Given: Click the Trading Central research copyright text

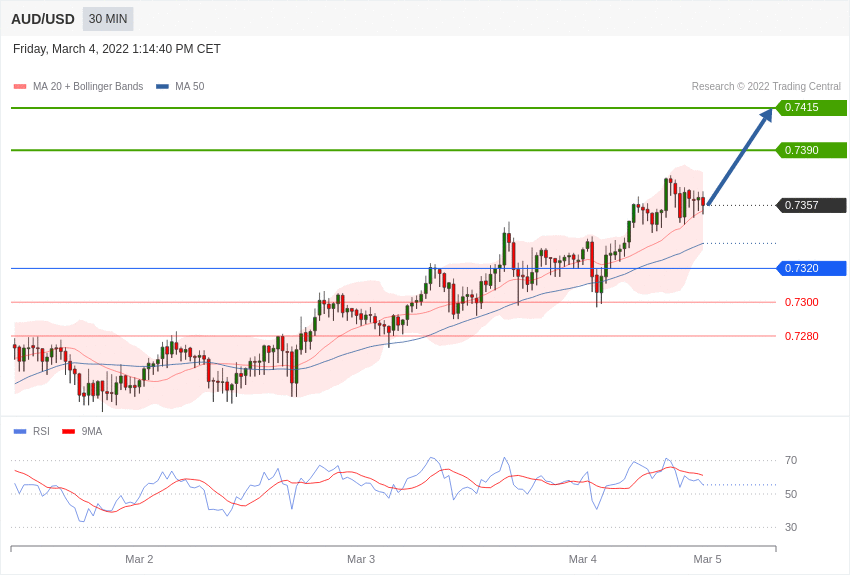Looking at the screenshot, I should 766,87.
